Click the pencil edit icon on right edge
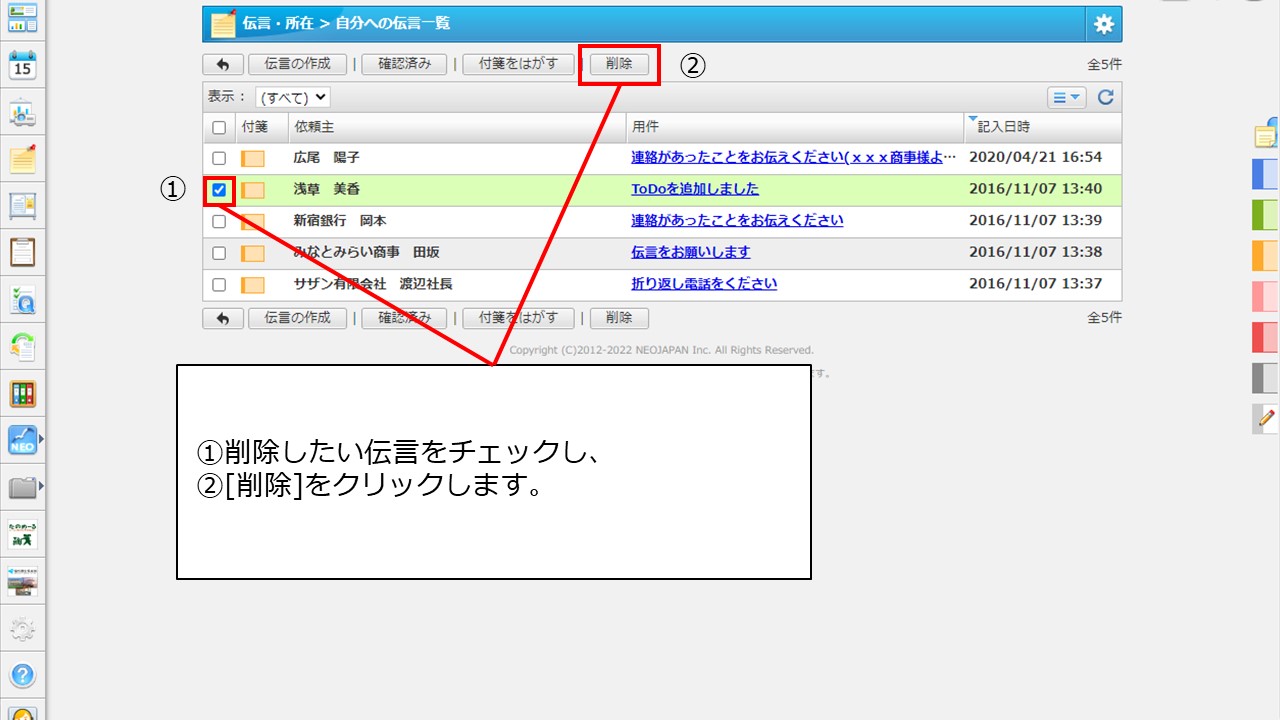The height and width of the screenshot is (720, 1280). click(x=1266, y=418)
